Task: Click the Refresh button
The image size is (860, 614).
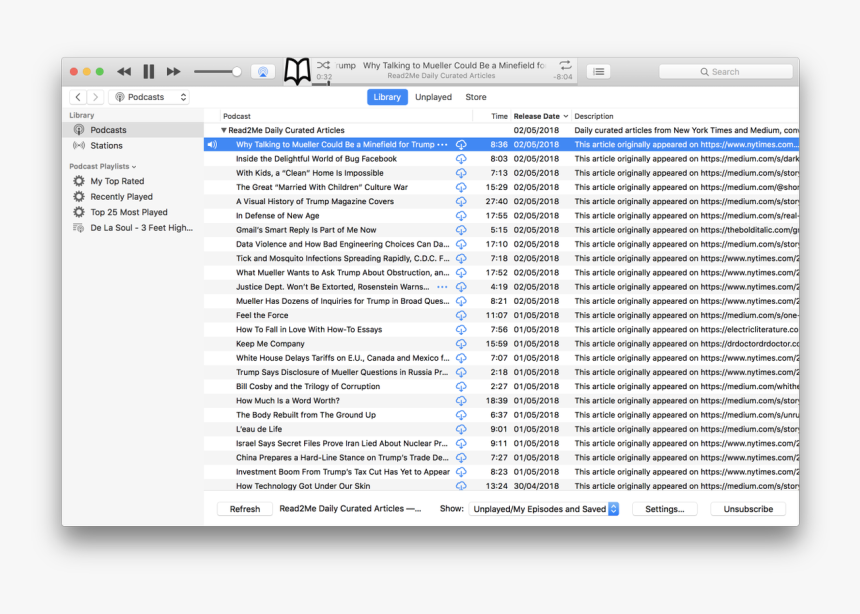Action: 245,509
